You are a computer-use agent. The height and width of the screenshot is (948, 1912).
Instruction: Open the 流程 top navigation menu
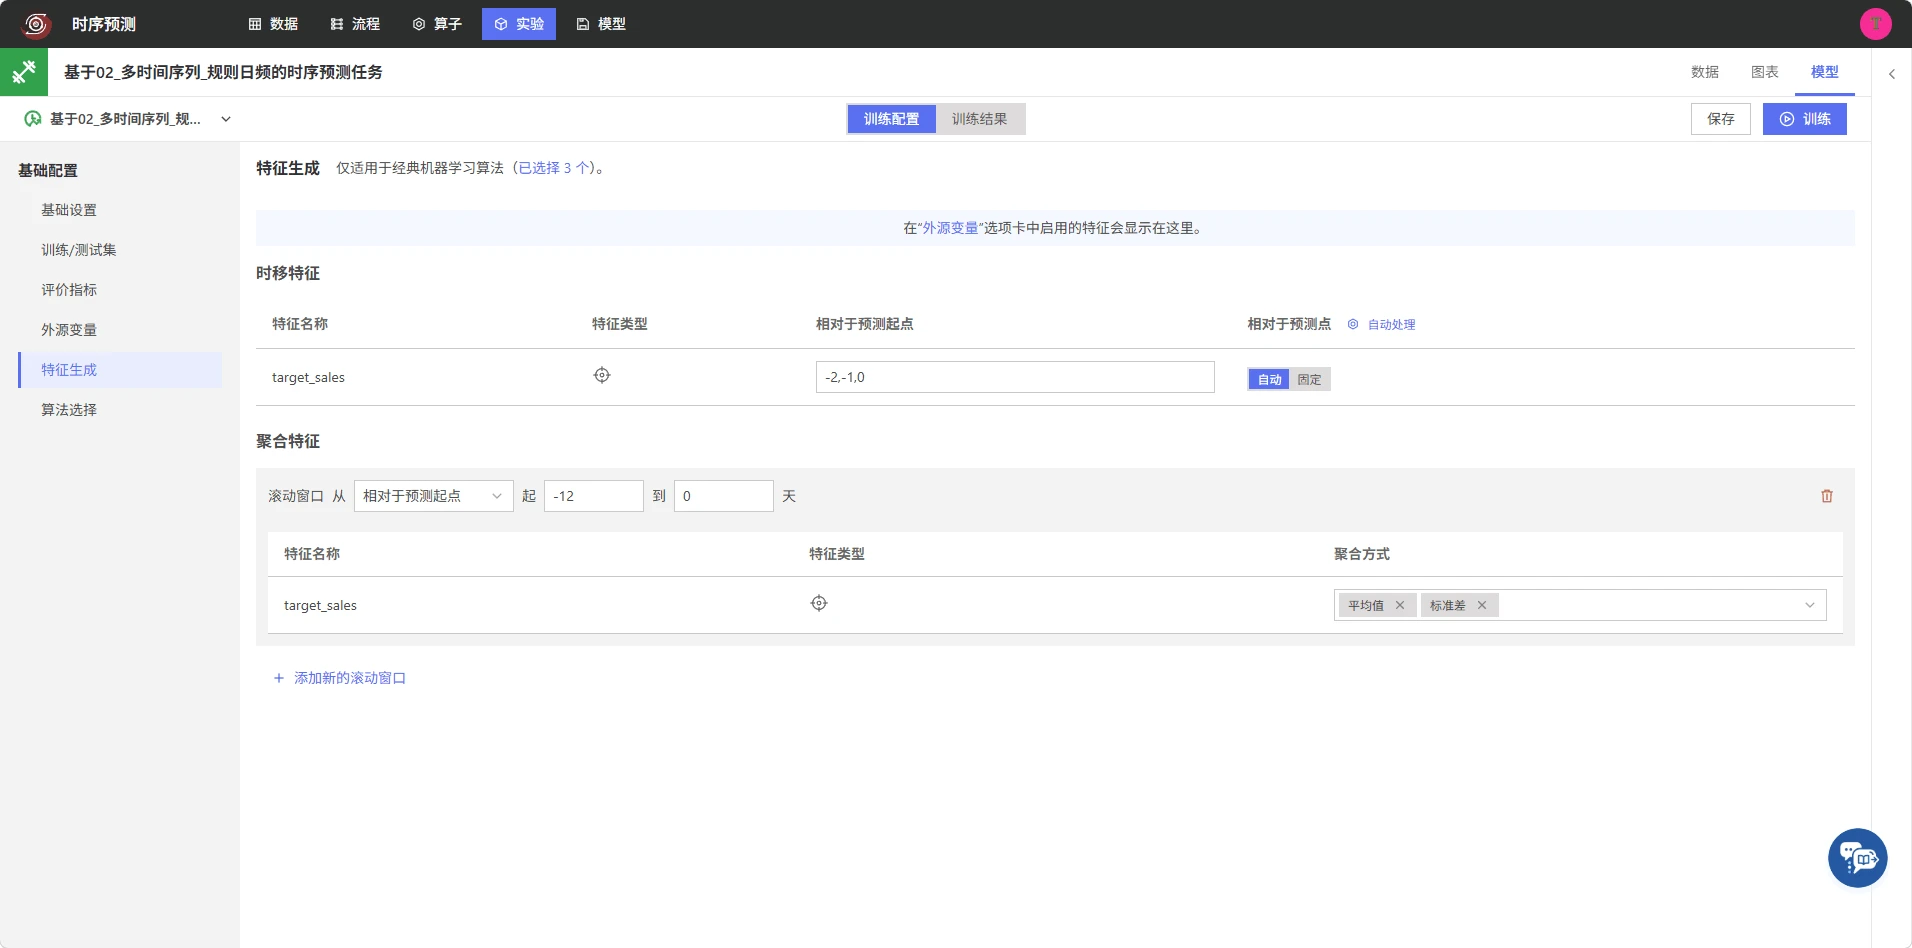(355, 24)
